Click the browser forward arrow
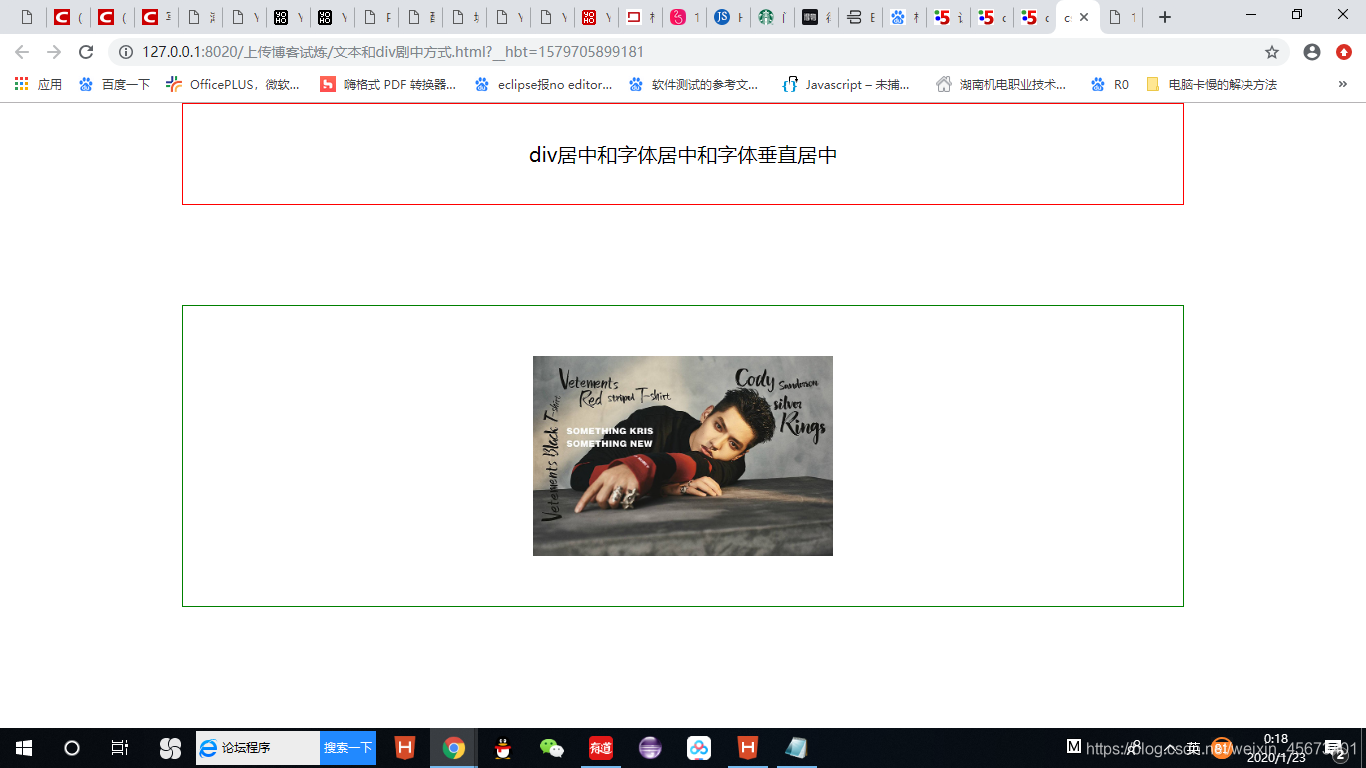The height and width of the screenshot is (768, 1366). (x=54, y=52)
